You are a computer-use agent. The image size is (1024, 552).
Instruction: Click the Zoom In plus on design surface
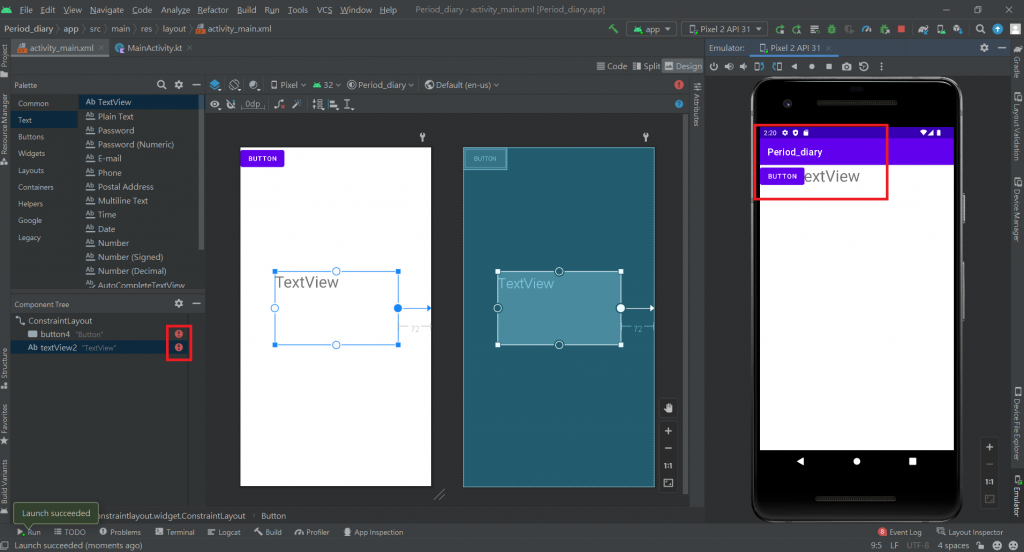668,431
